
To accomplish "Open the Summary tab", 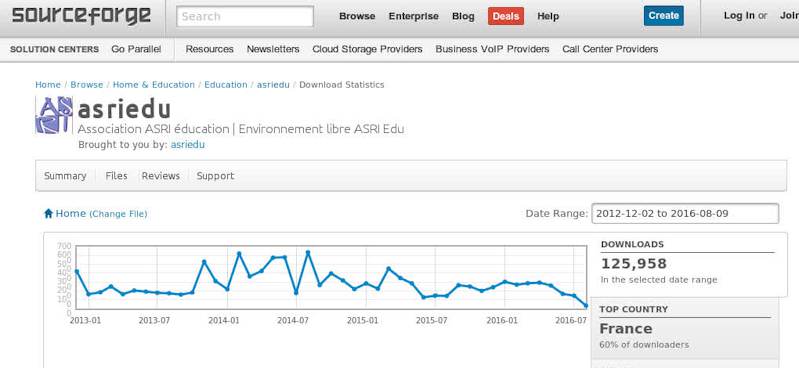I will (65, 176).
